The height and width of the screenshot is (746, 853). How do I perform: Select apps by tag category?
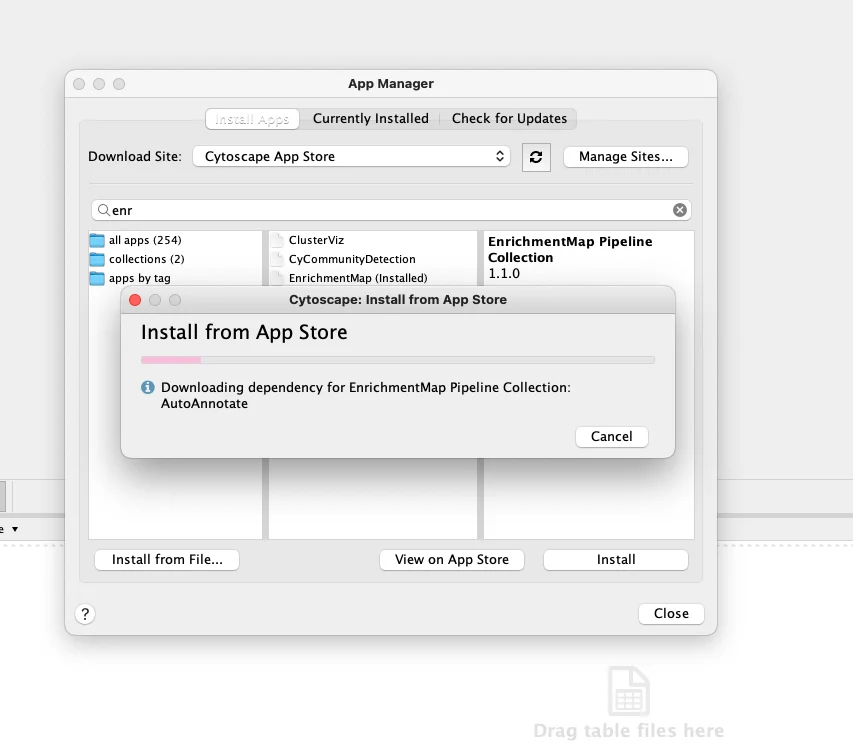(139, 278)
